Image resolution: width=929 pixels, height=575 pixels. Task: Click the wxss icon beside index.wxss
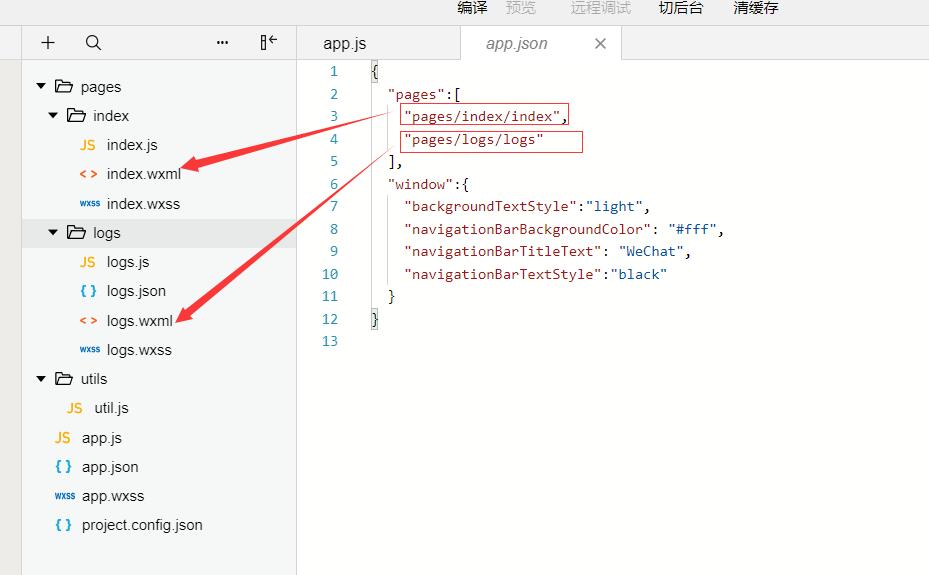(x=89, y=203)
